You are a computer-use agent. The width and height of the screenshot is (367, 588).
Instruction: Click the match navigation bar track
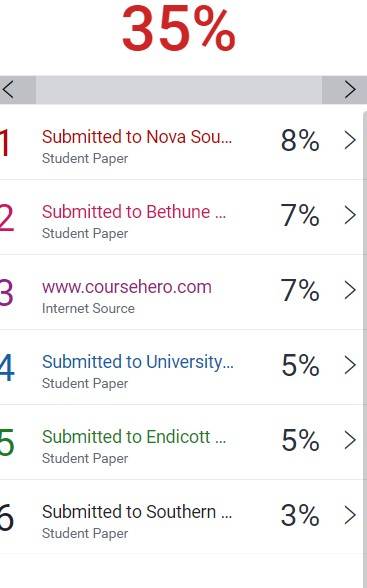(179, 90)
